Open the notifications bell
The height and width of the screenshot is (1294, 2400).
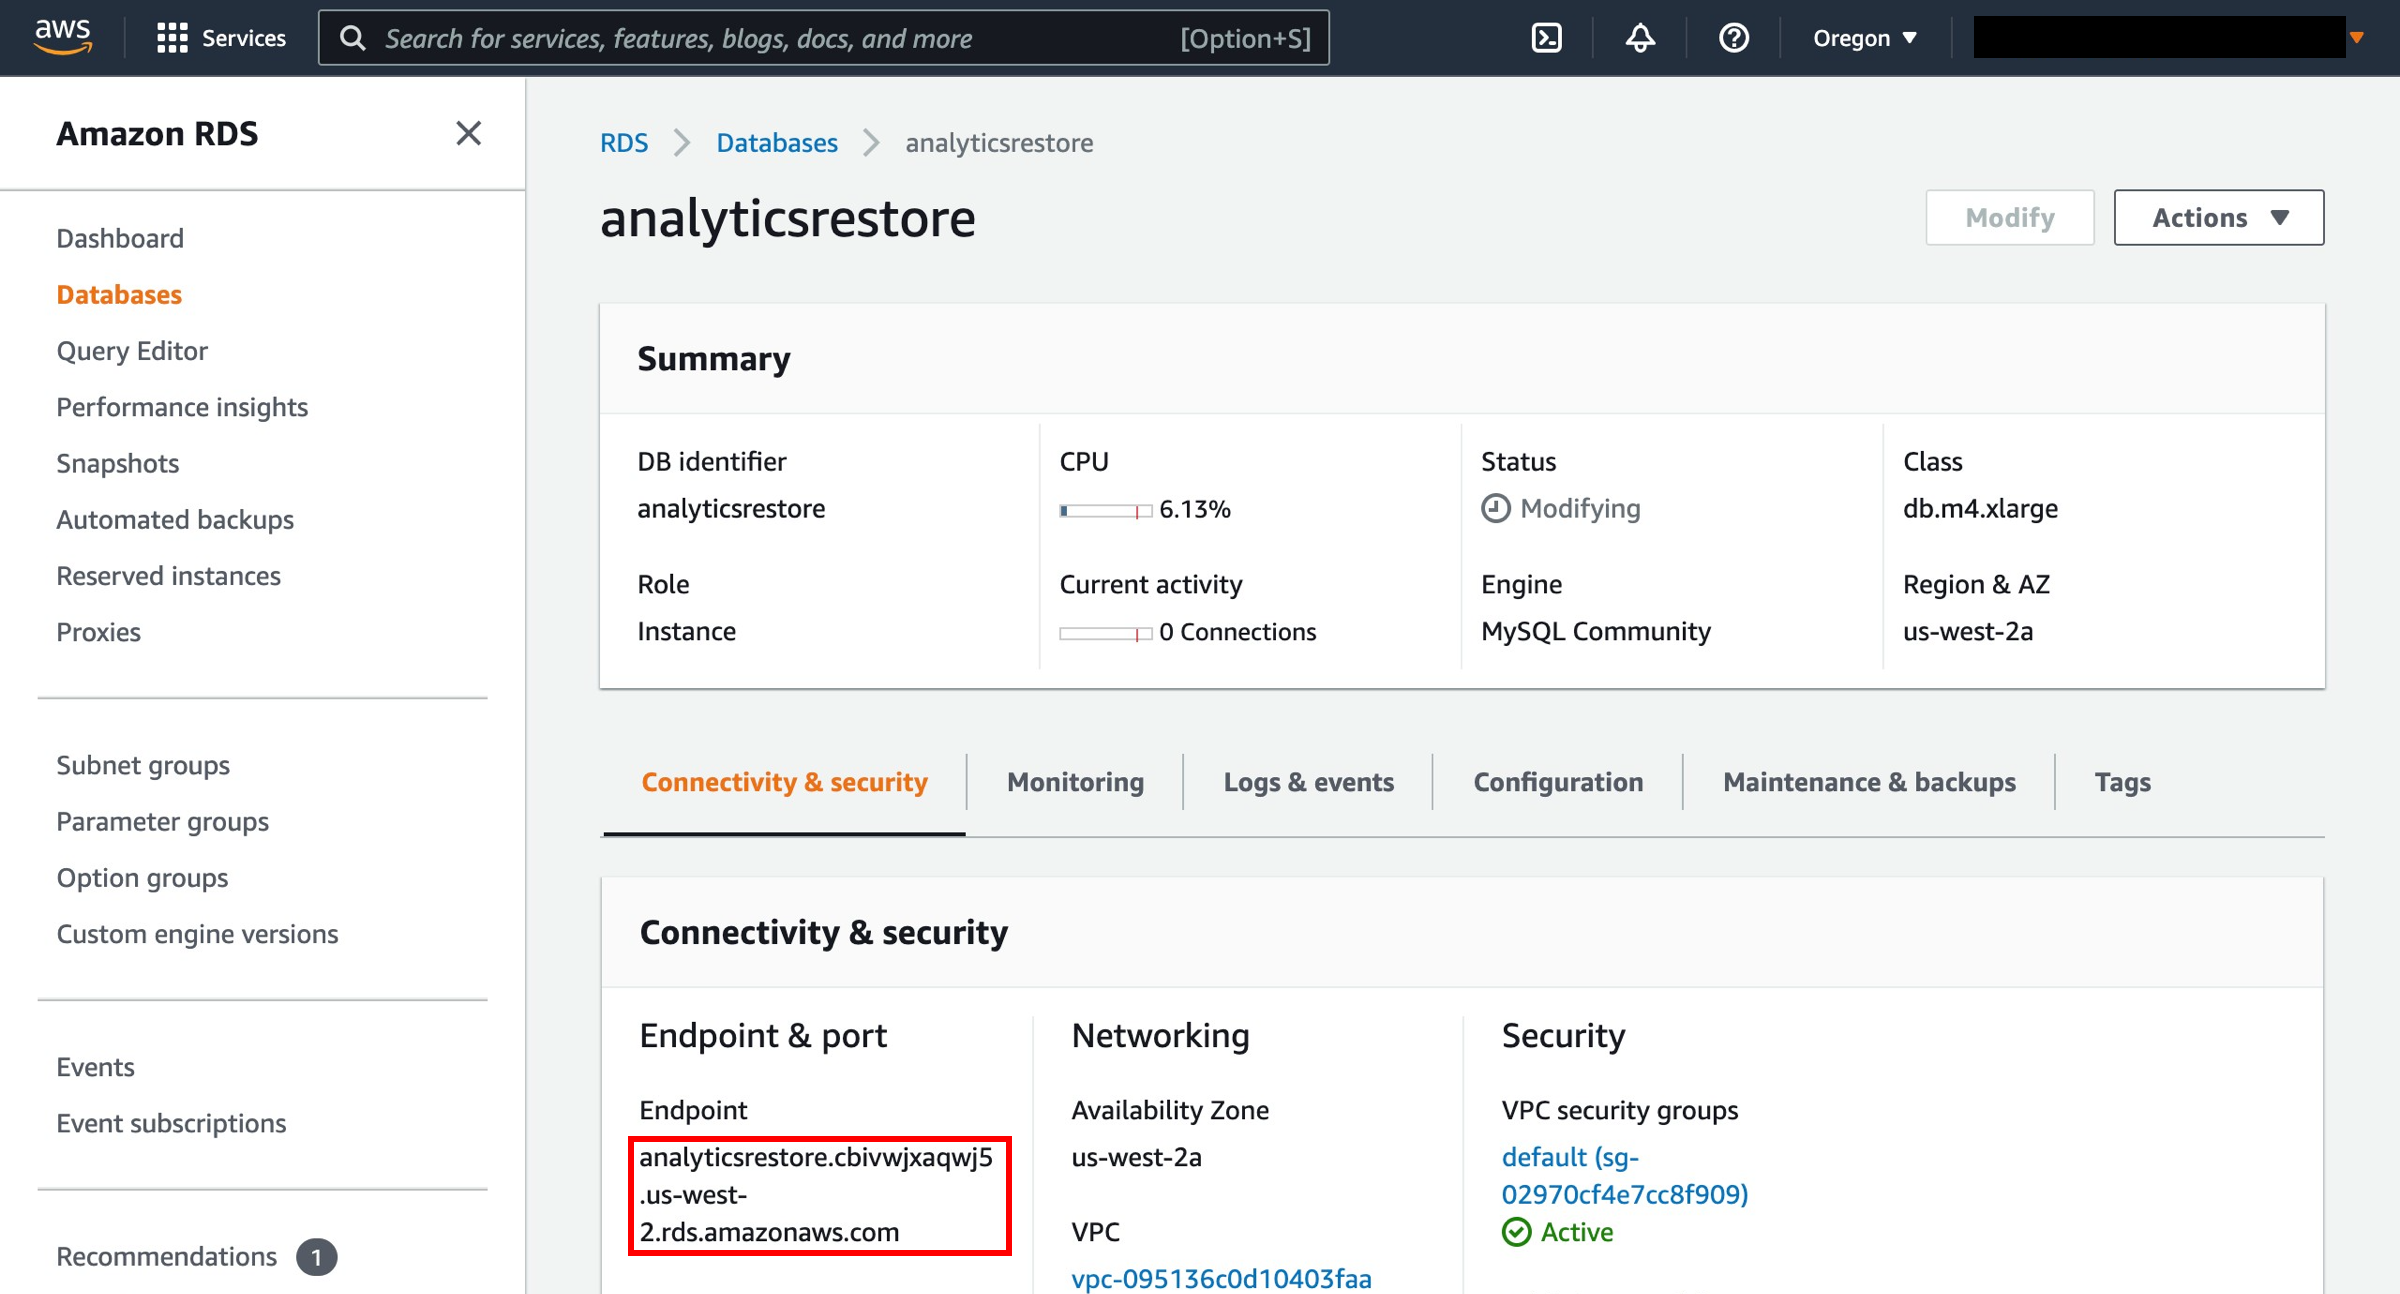coord(1640,38)
